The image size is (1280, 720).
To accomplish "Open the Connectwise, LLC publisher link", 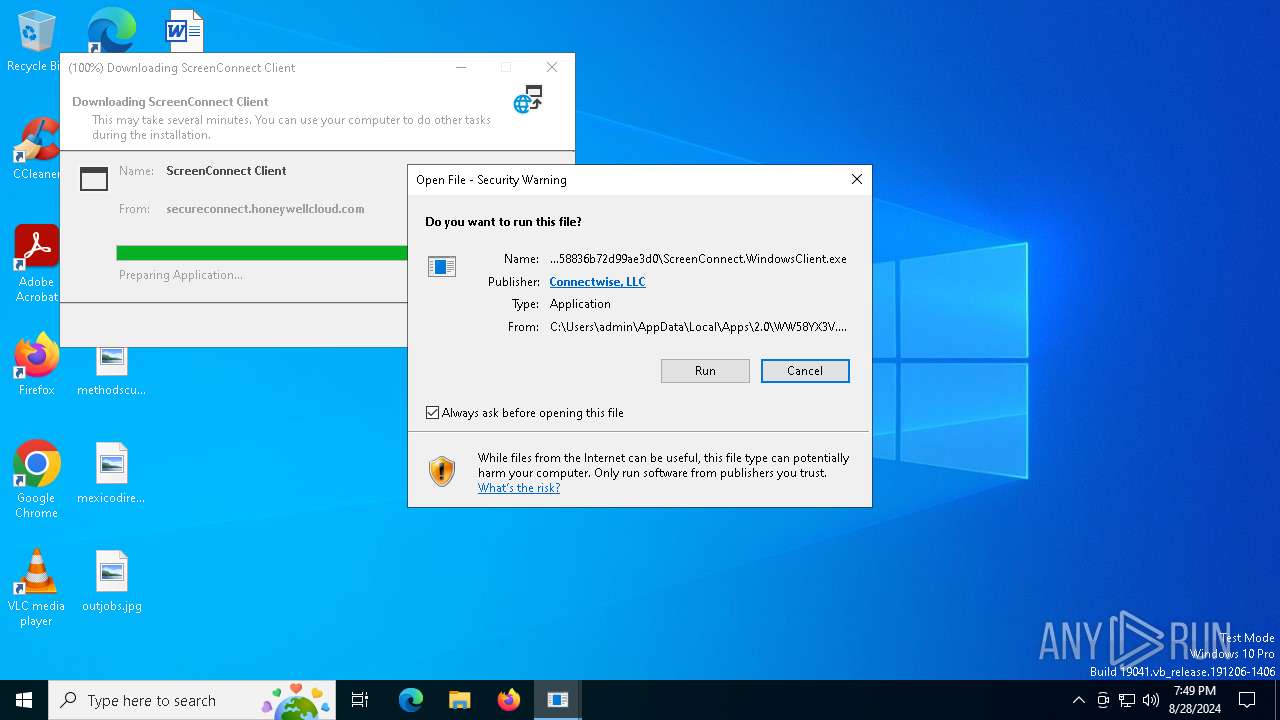I will (597, 282).
